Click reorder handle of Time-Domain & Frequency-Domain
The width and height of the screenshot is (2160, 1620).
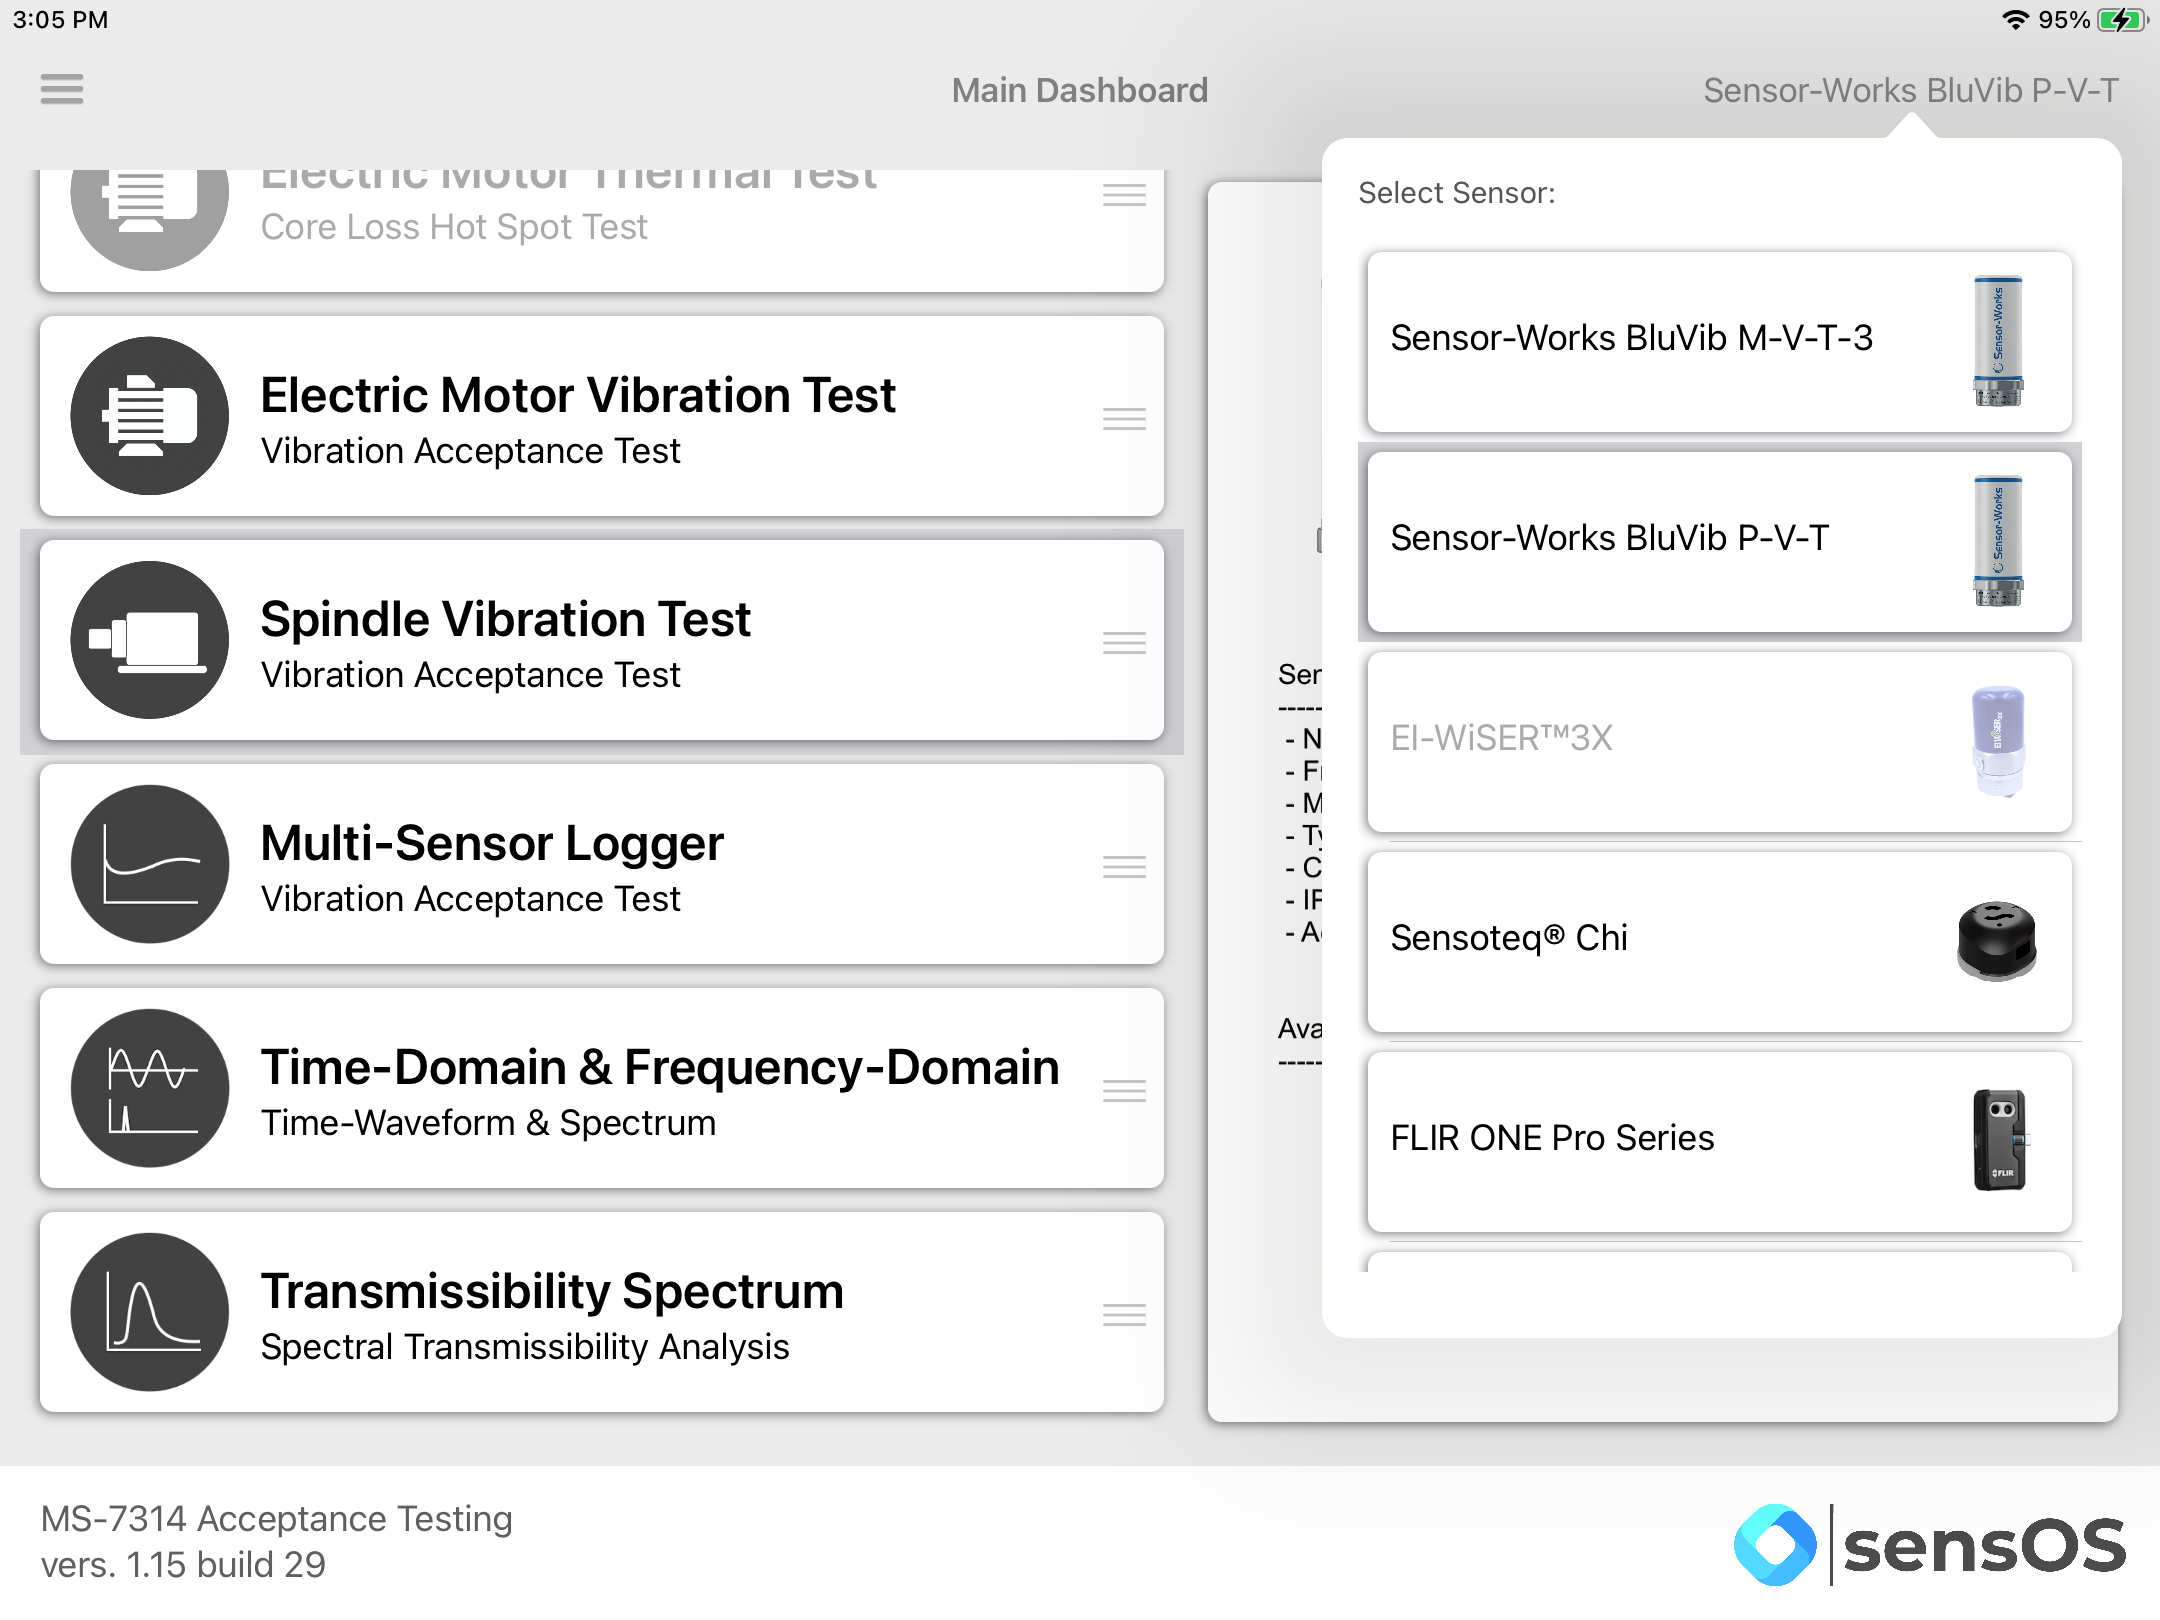point(1124,1091)
